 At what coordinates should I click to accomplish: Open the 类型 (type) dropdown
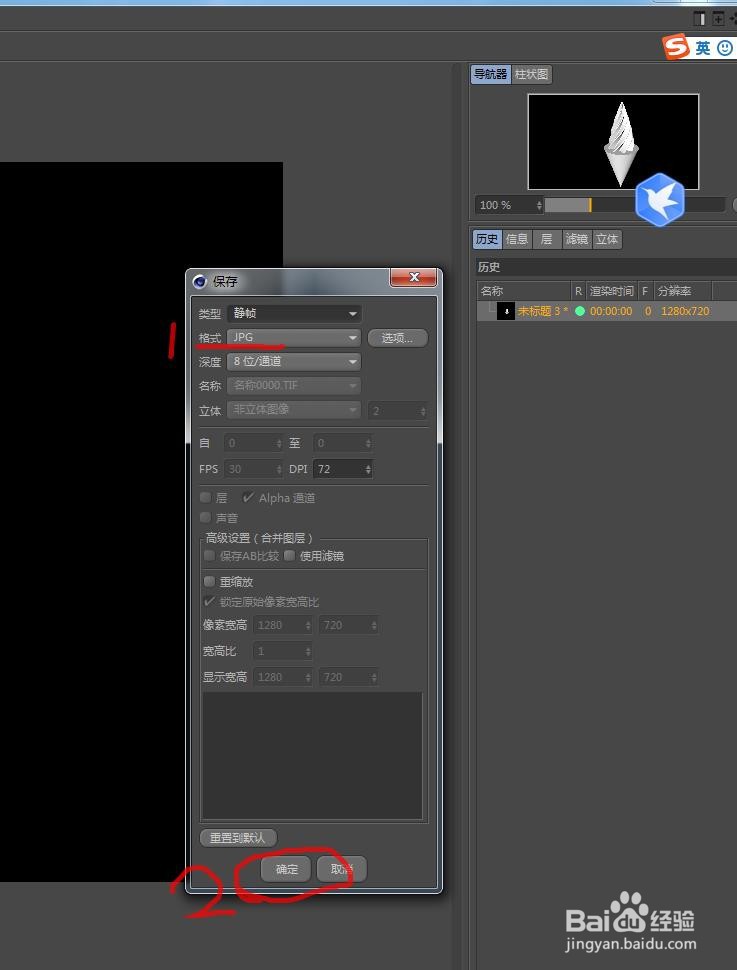click(295, 314)
